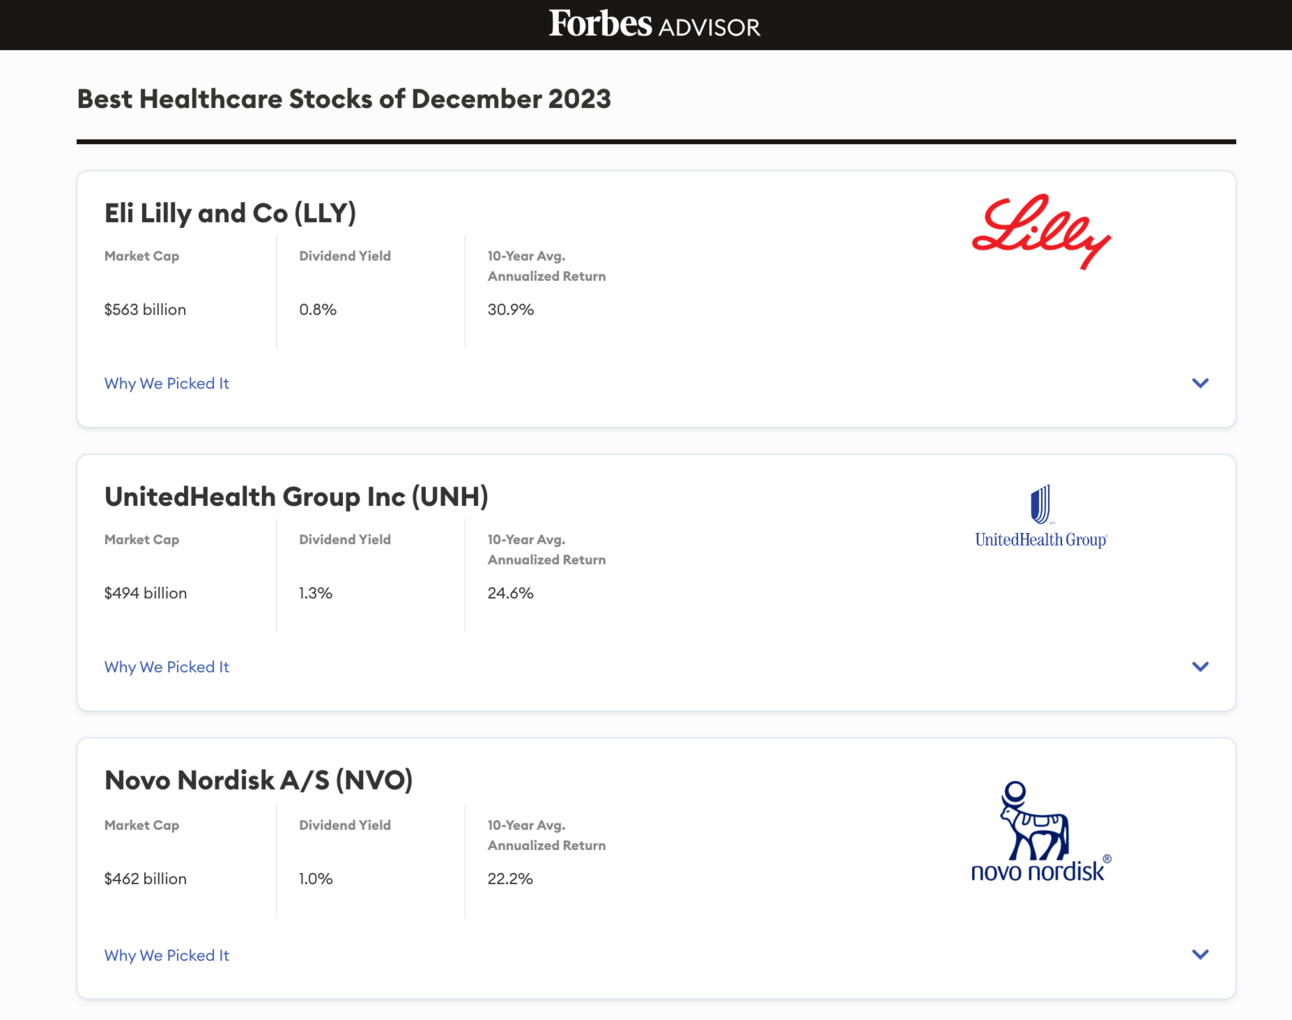Click the red Lilly logo
The image size is (1292, 1020).
(x=1041, y=232)
